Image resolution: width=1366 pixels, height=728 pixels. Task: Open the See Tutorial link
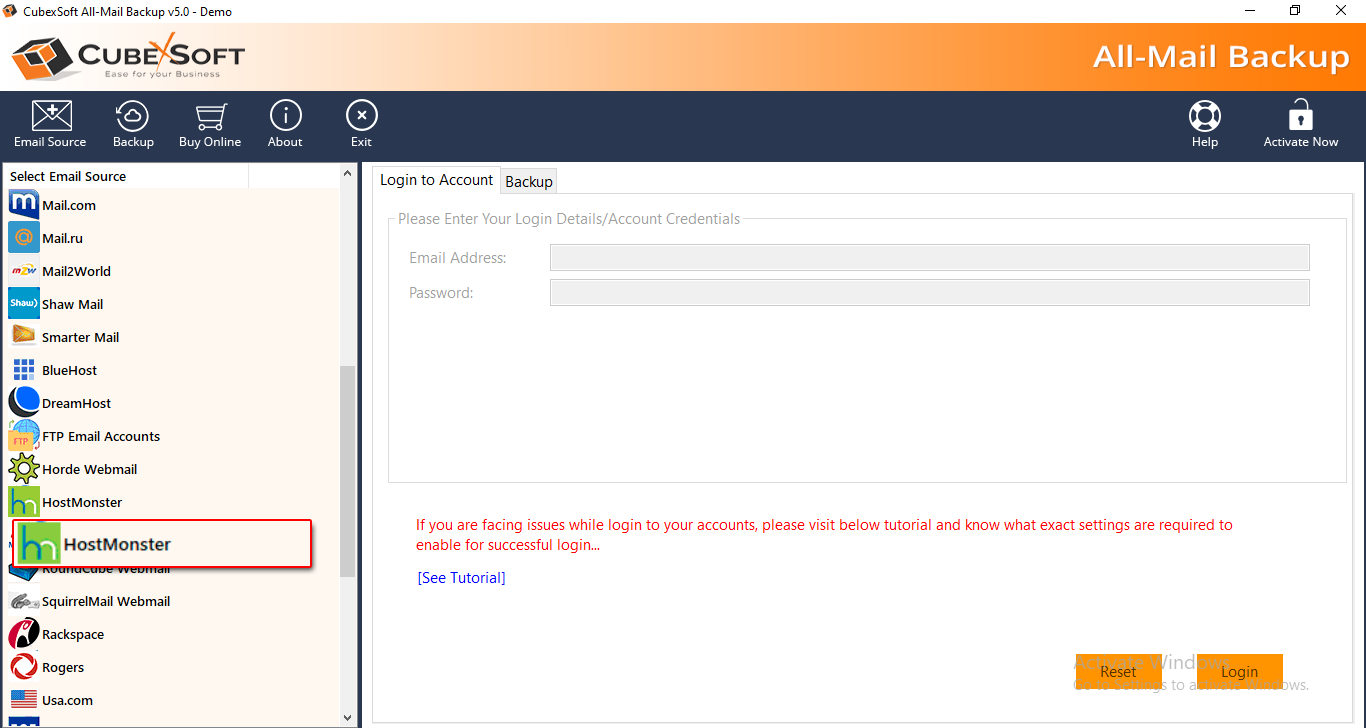461,578
